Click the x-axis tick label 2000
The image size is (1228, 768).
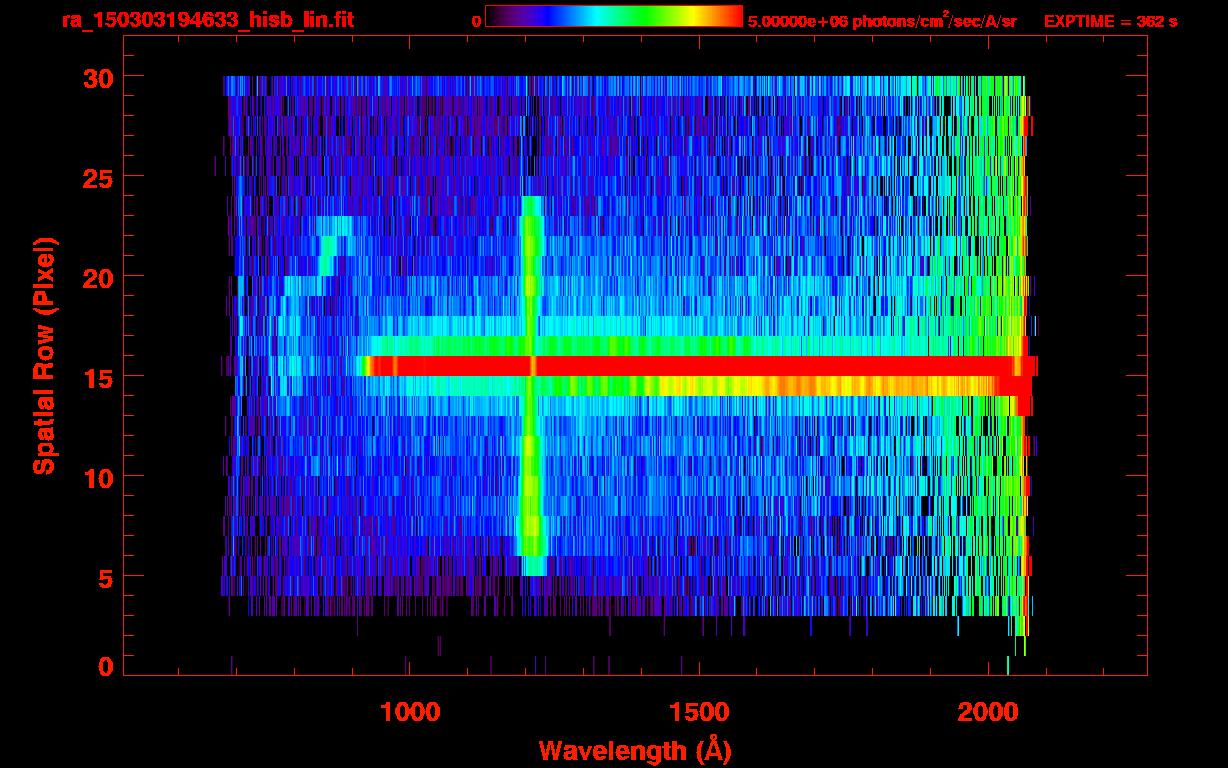pos(988,711)
